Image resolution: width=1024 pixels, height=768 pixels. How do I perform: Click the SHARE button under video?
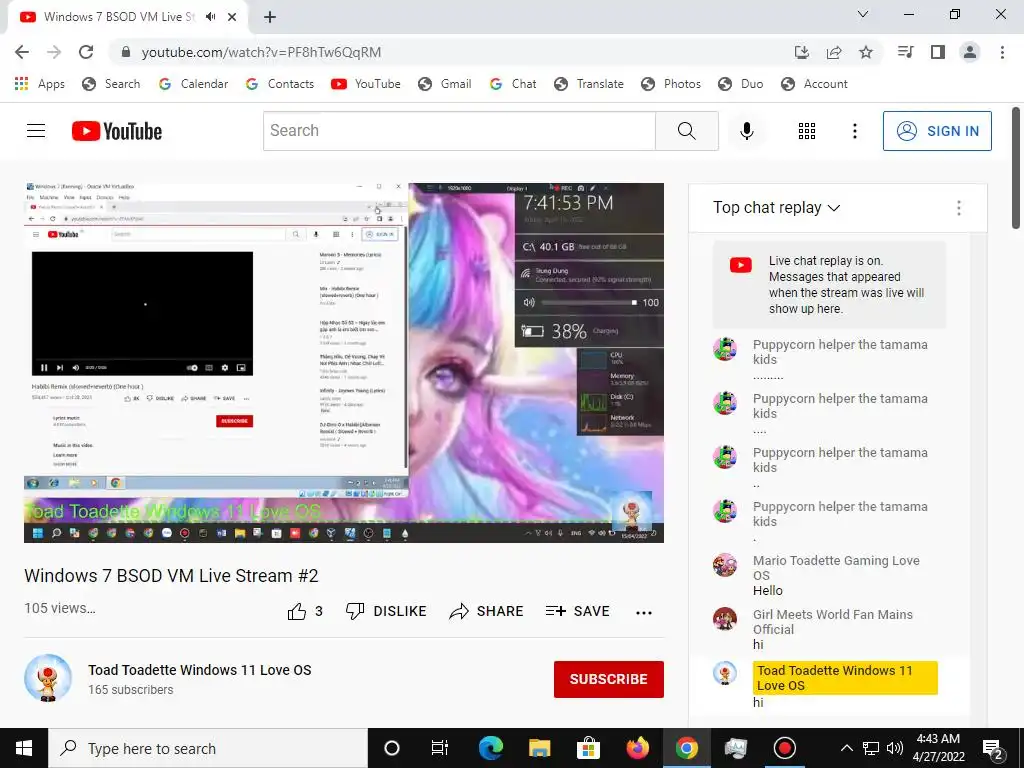[487, 611]
